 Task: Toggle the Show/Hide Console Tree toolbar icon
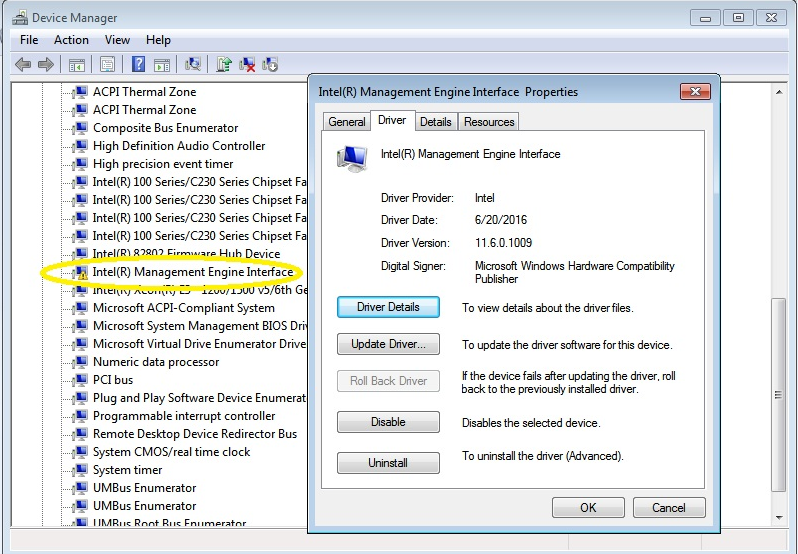coord(77,65)
